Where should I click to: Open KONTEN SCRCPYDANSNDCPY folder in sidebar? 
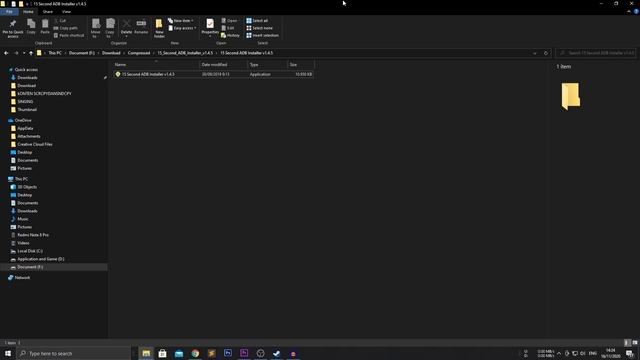[44, 93]
